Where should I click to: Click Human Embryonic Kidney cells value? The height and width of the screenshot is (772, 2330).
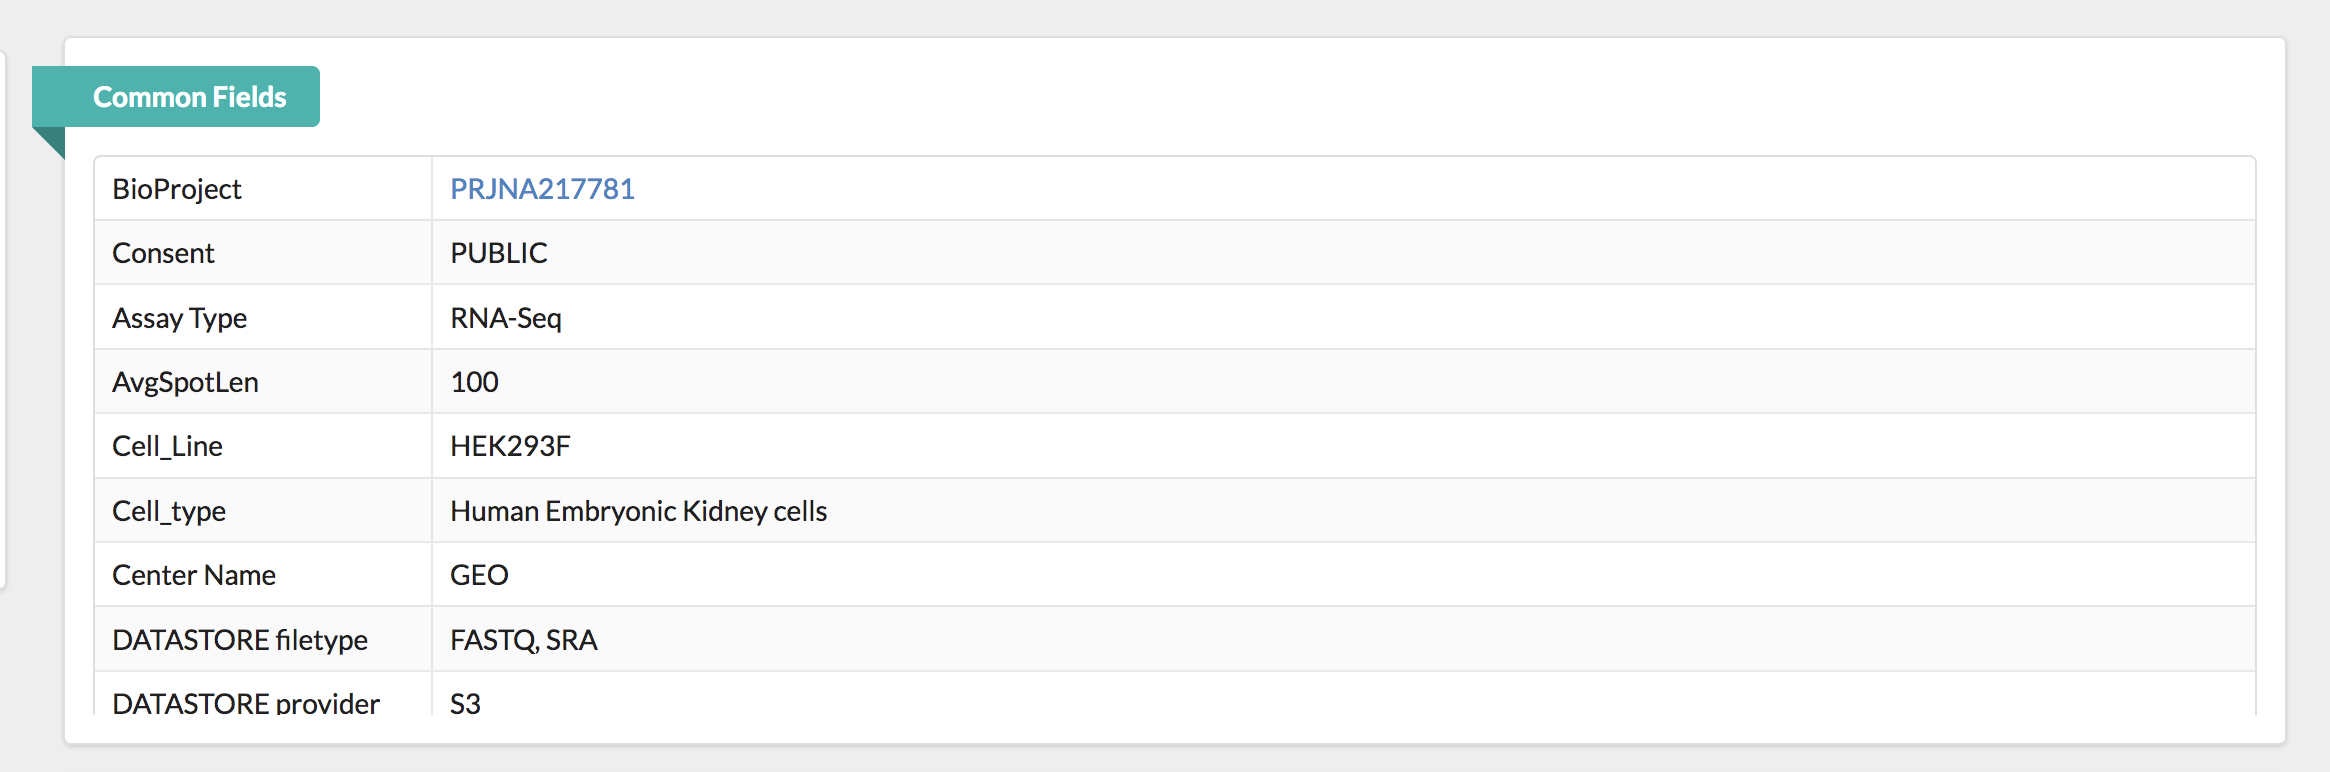pyautogui.click(x=638, y=511)
